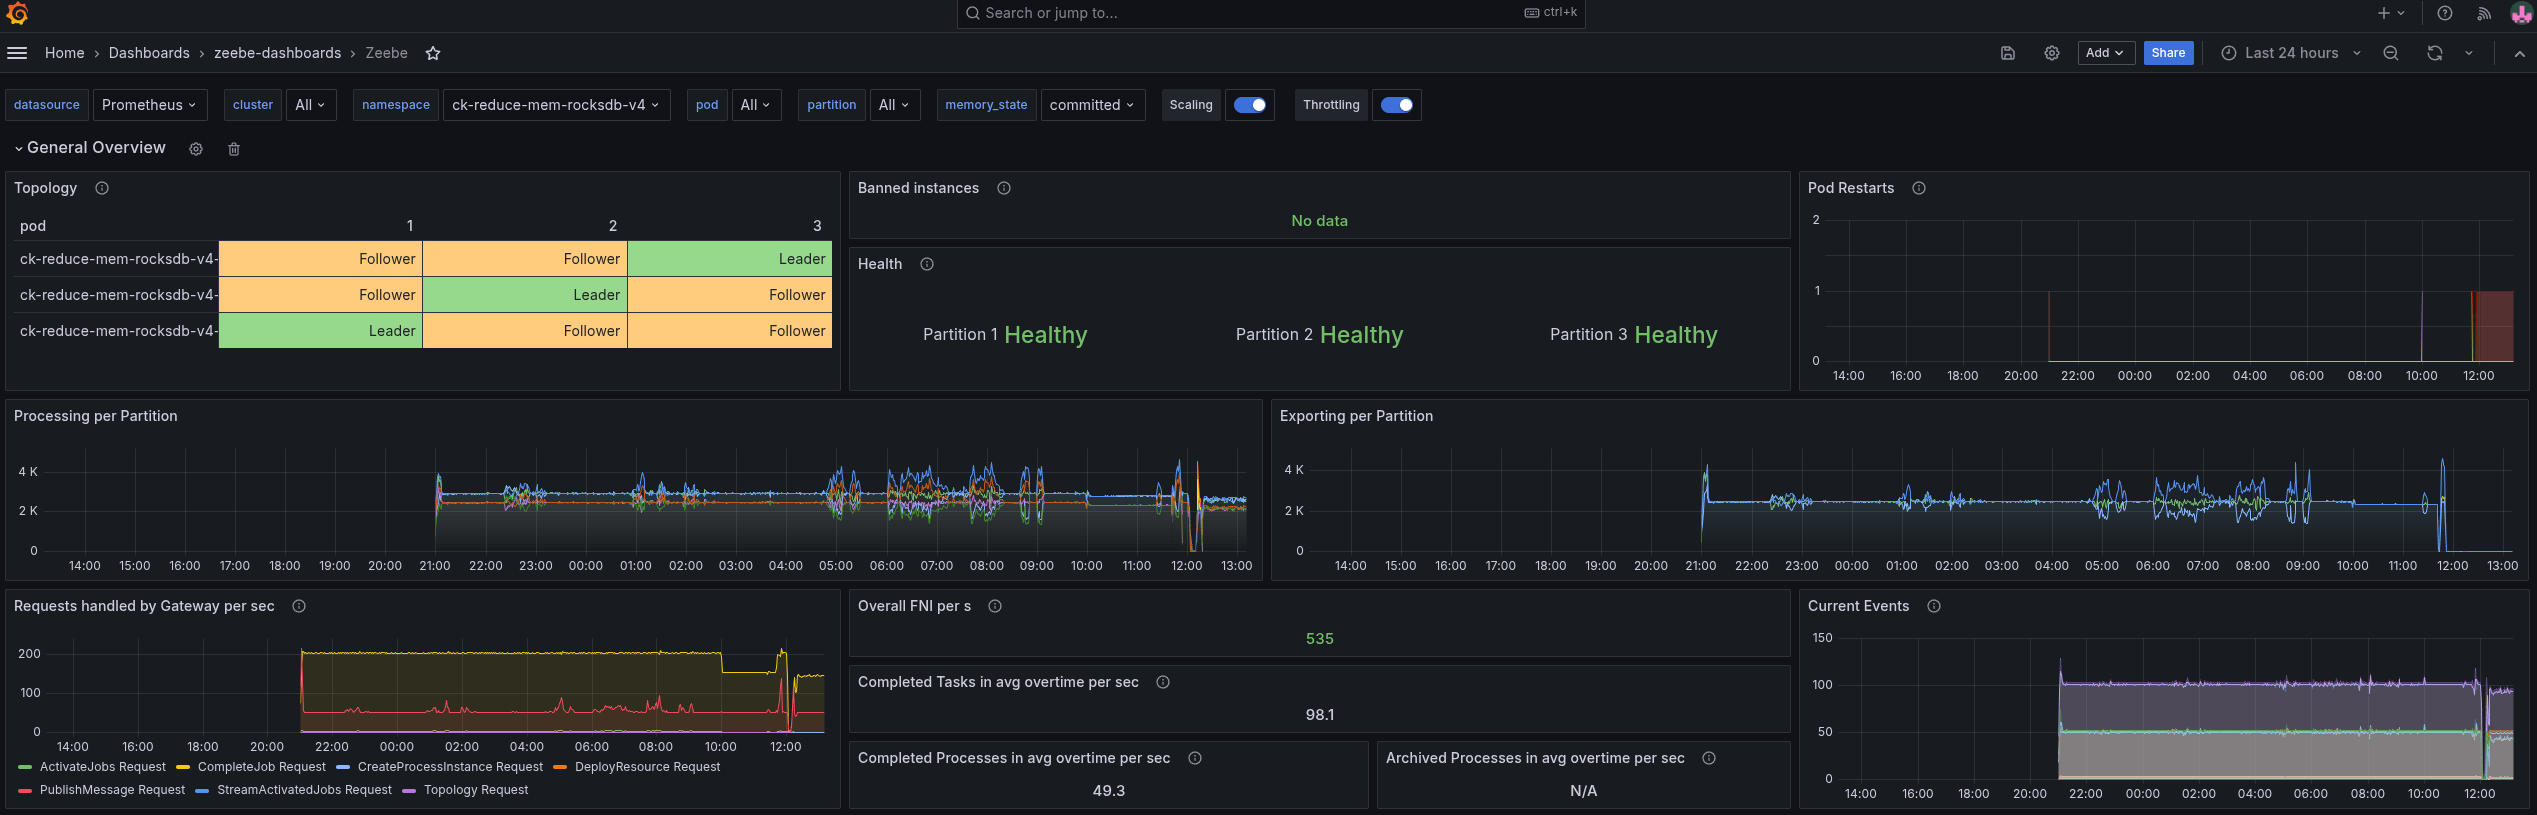Open the Pod Restarts panel title
This screenshot has width=2537, height=815.
click(1850, 188)
